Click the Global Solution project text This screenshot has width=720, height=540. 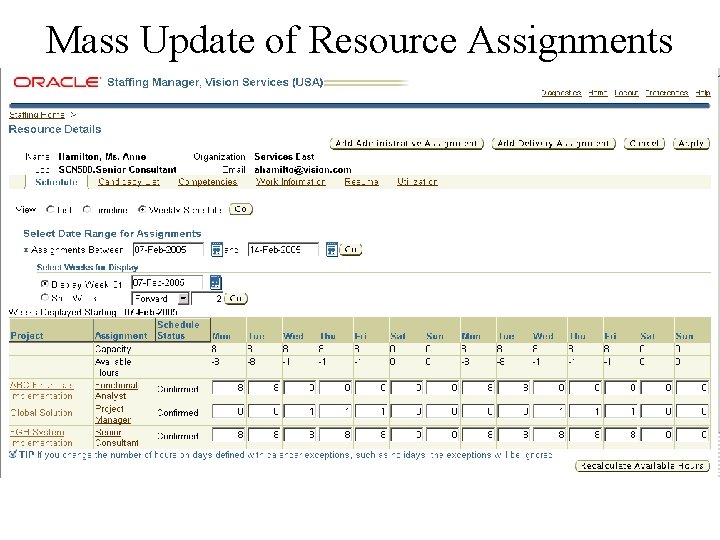click(x=41, y=413)
